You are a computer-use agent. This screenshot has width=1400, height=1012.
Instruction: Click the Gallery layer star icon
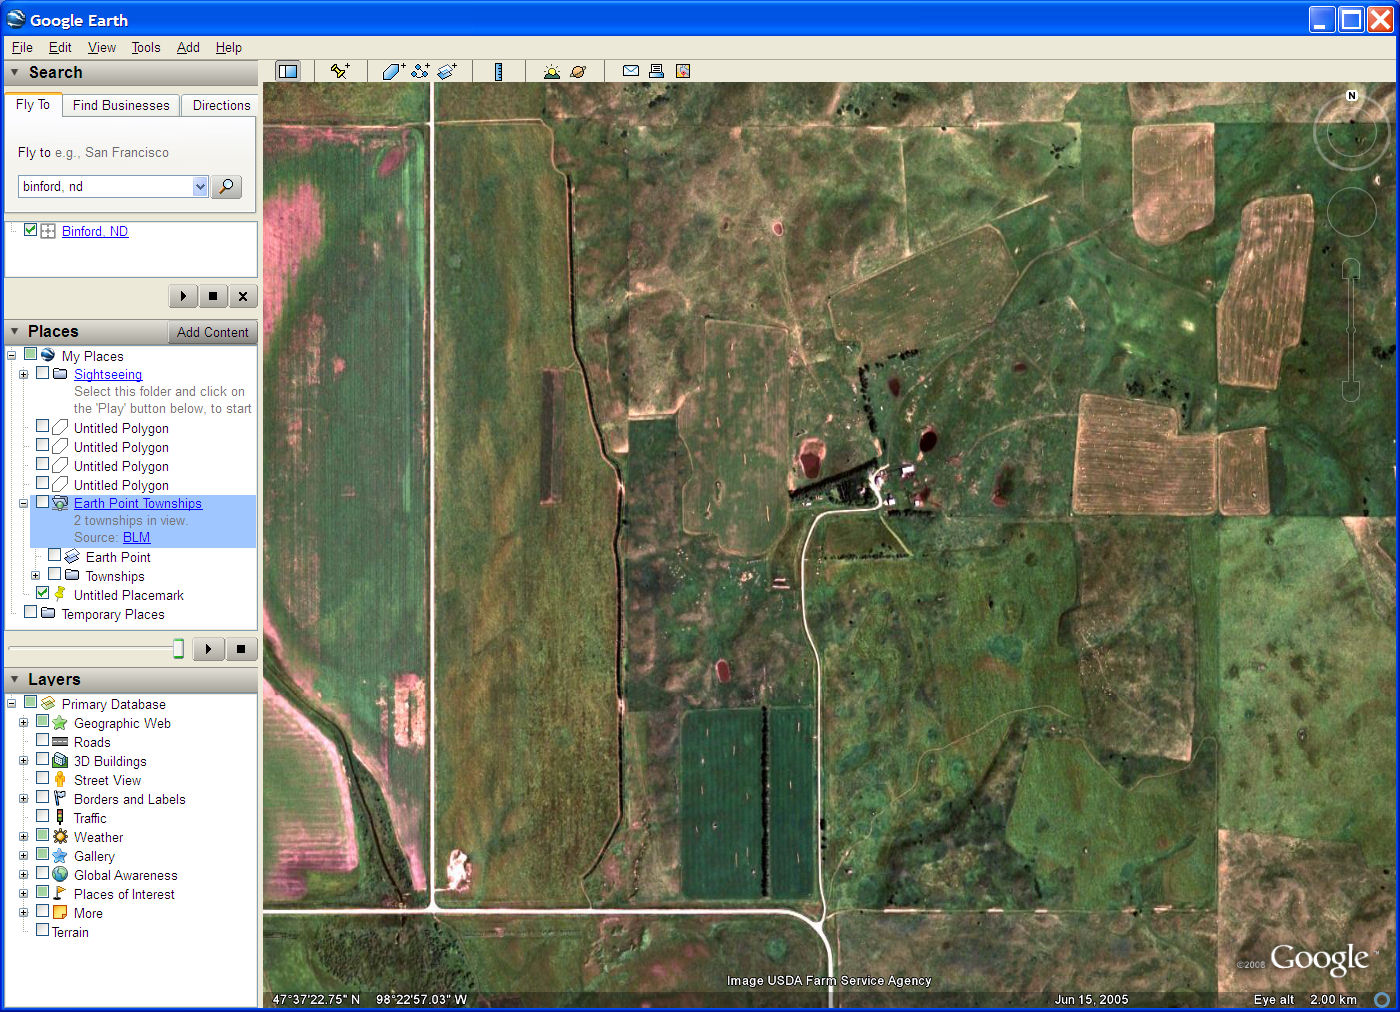click(60, 855)
